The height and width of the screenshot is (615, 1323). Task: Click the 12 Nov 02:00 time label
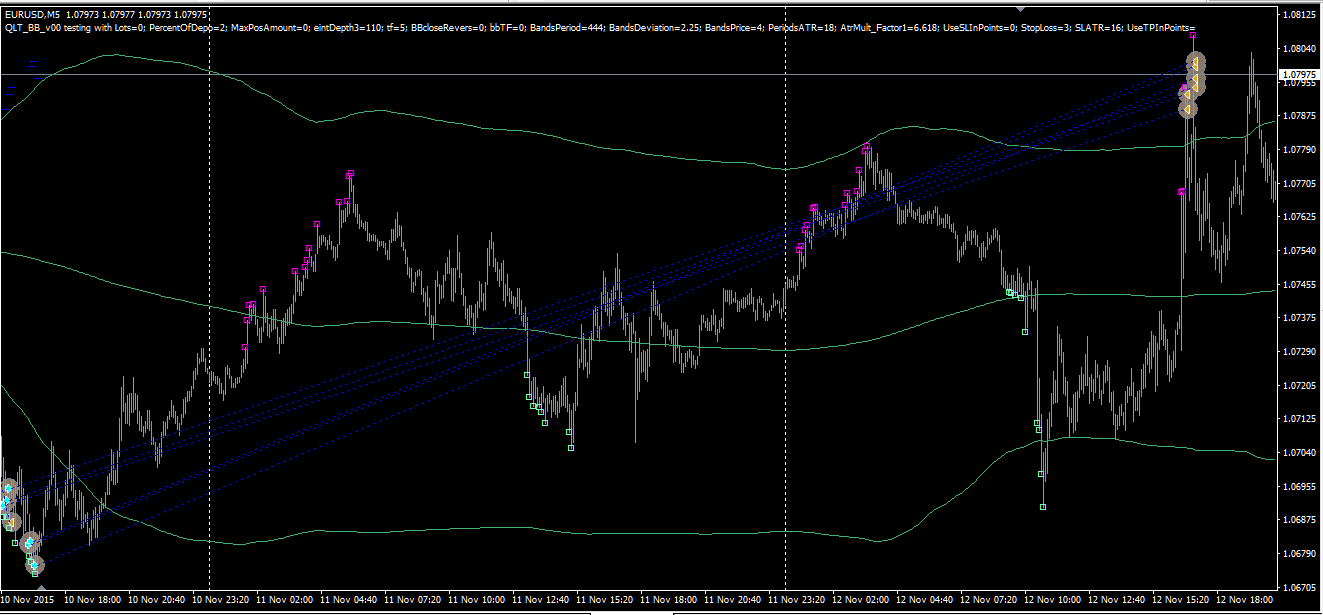862,600
